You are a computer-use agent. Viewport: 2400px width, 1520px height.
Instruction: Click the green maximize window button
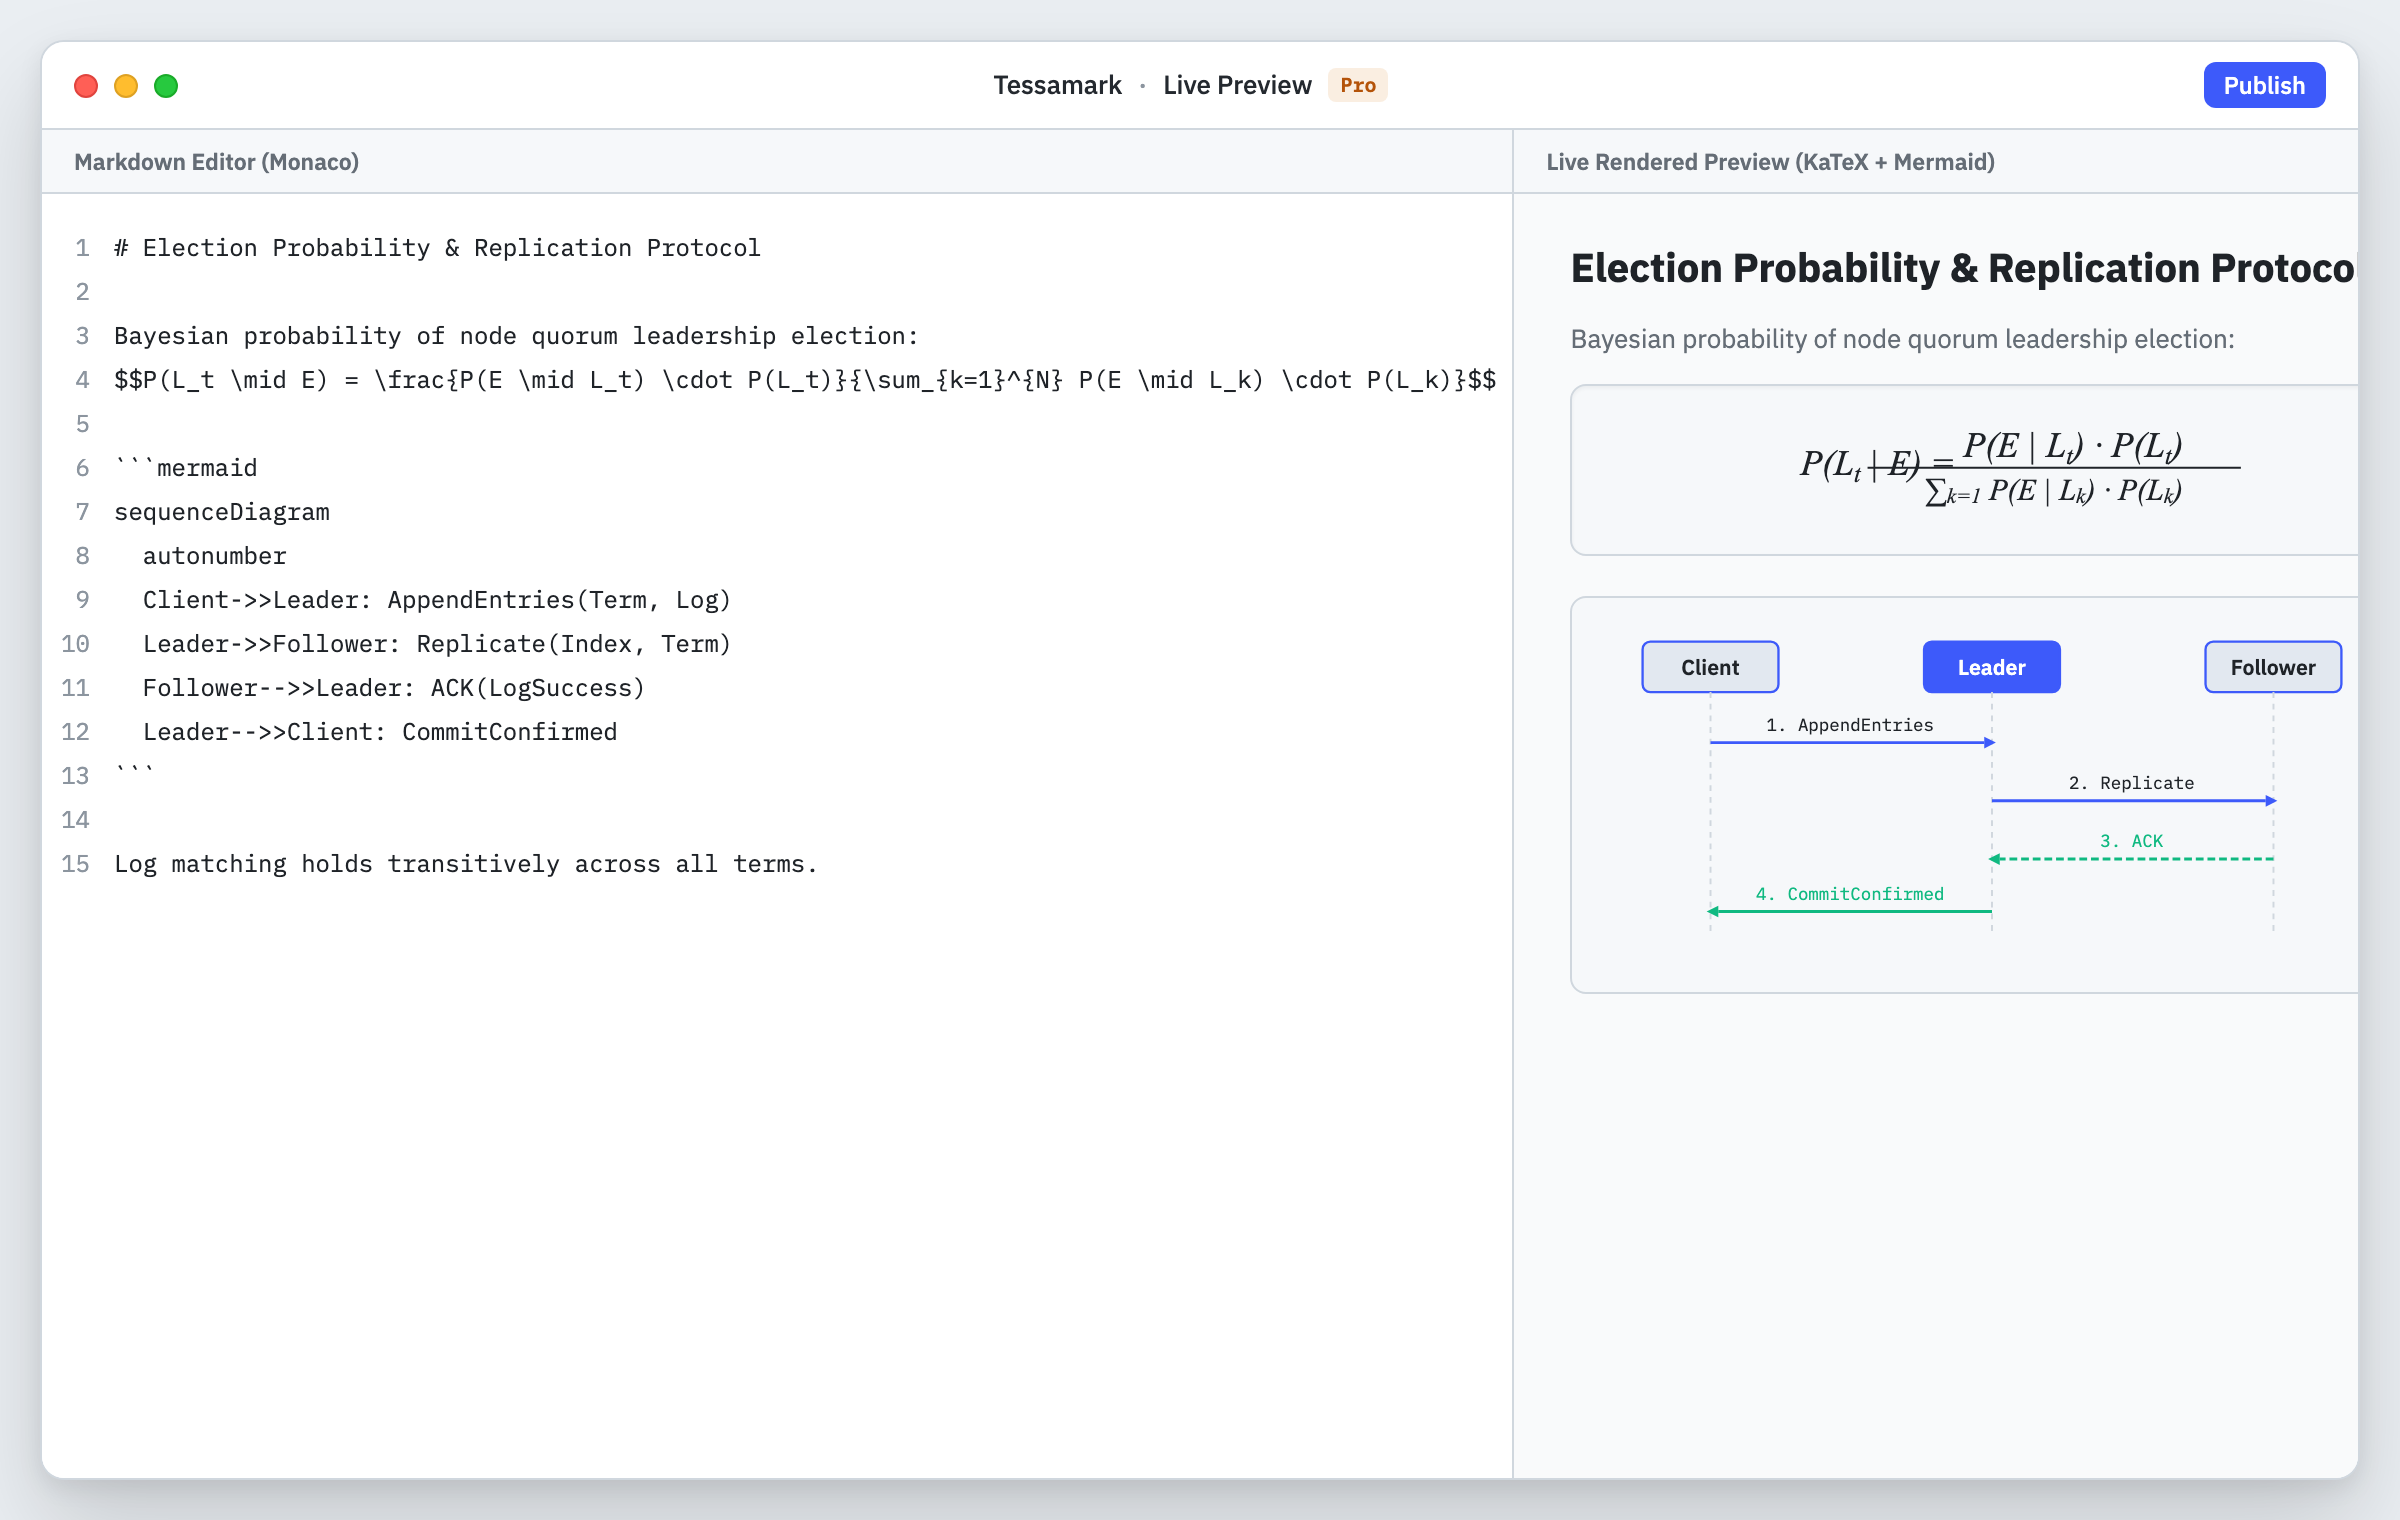click(166, 86)
